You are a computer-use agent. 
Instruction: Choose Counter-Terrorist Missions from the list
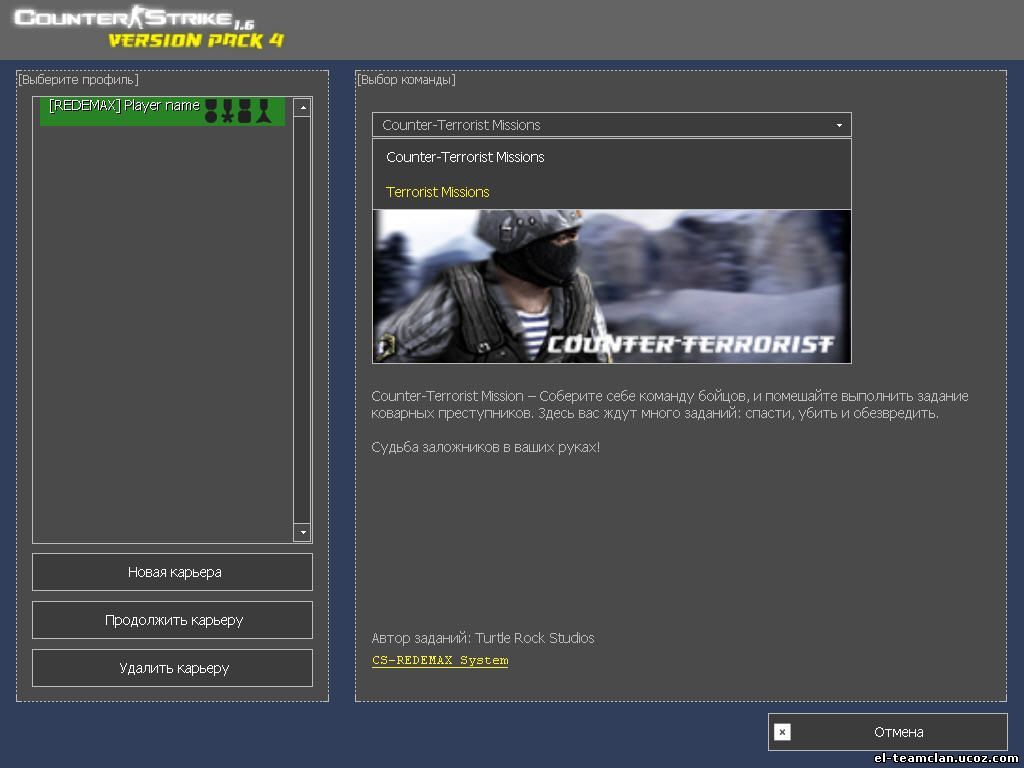(x=465, y=157)
